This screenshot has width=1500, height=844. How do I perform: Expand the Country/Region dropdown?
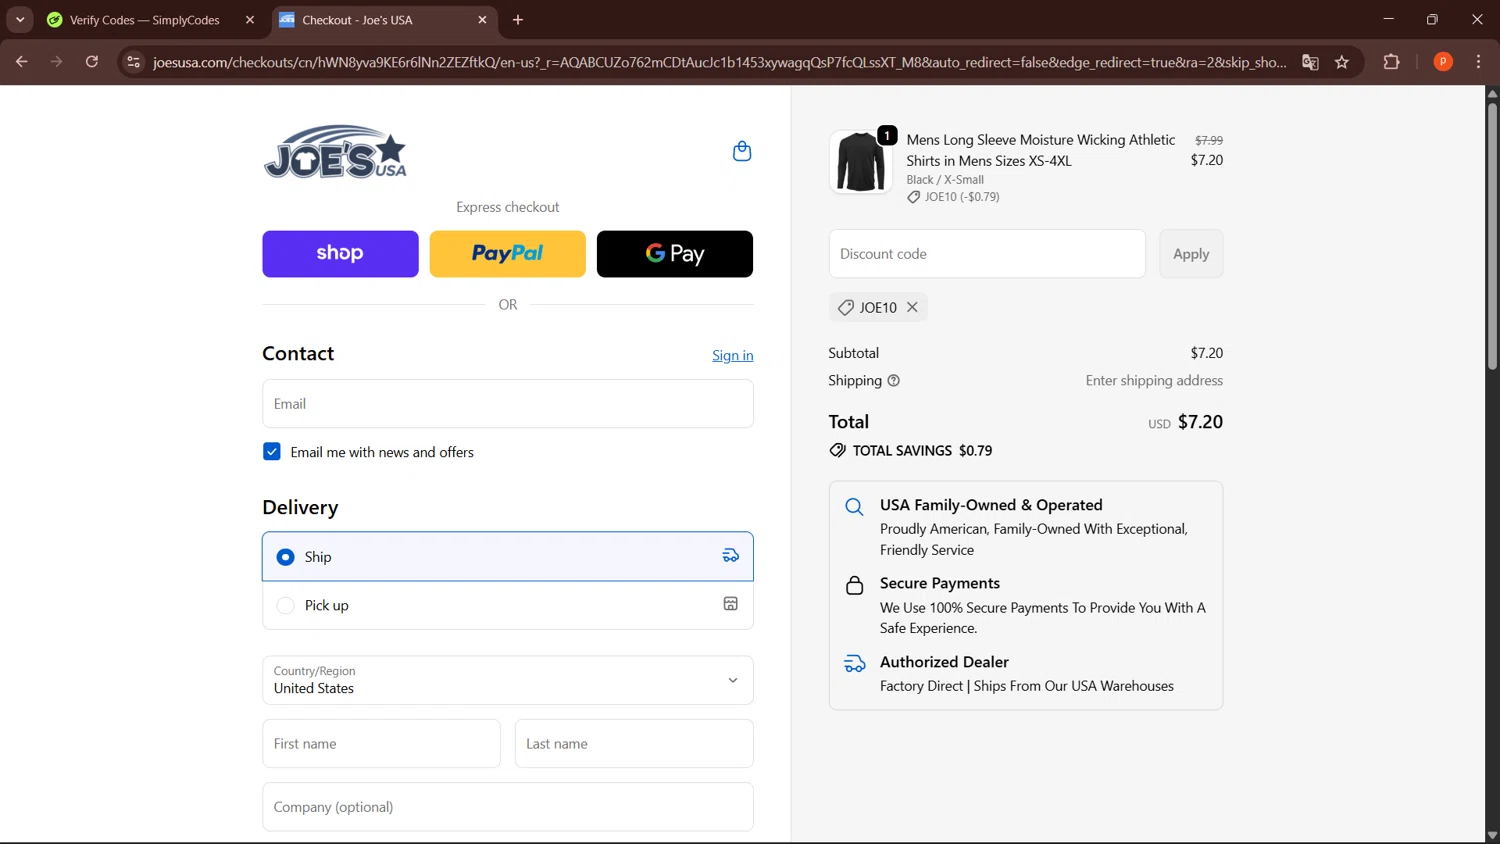(508, 680)
